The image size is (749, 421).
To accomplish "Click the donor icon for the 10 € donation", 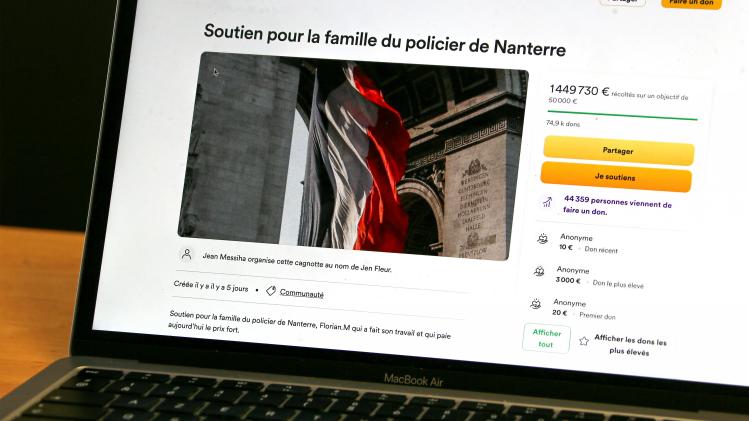I will tap(543, 238).
